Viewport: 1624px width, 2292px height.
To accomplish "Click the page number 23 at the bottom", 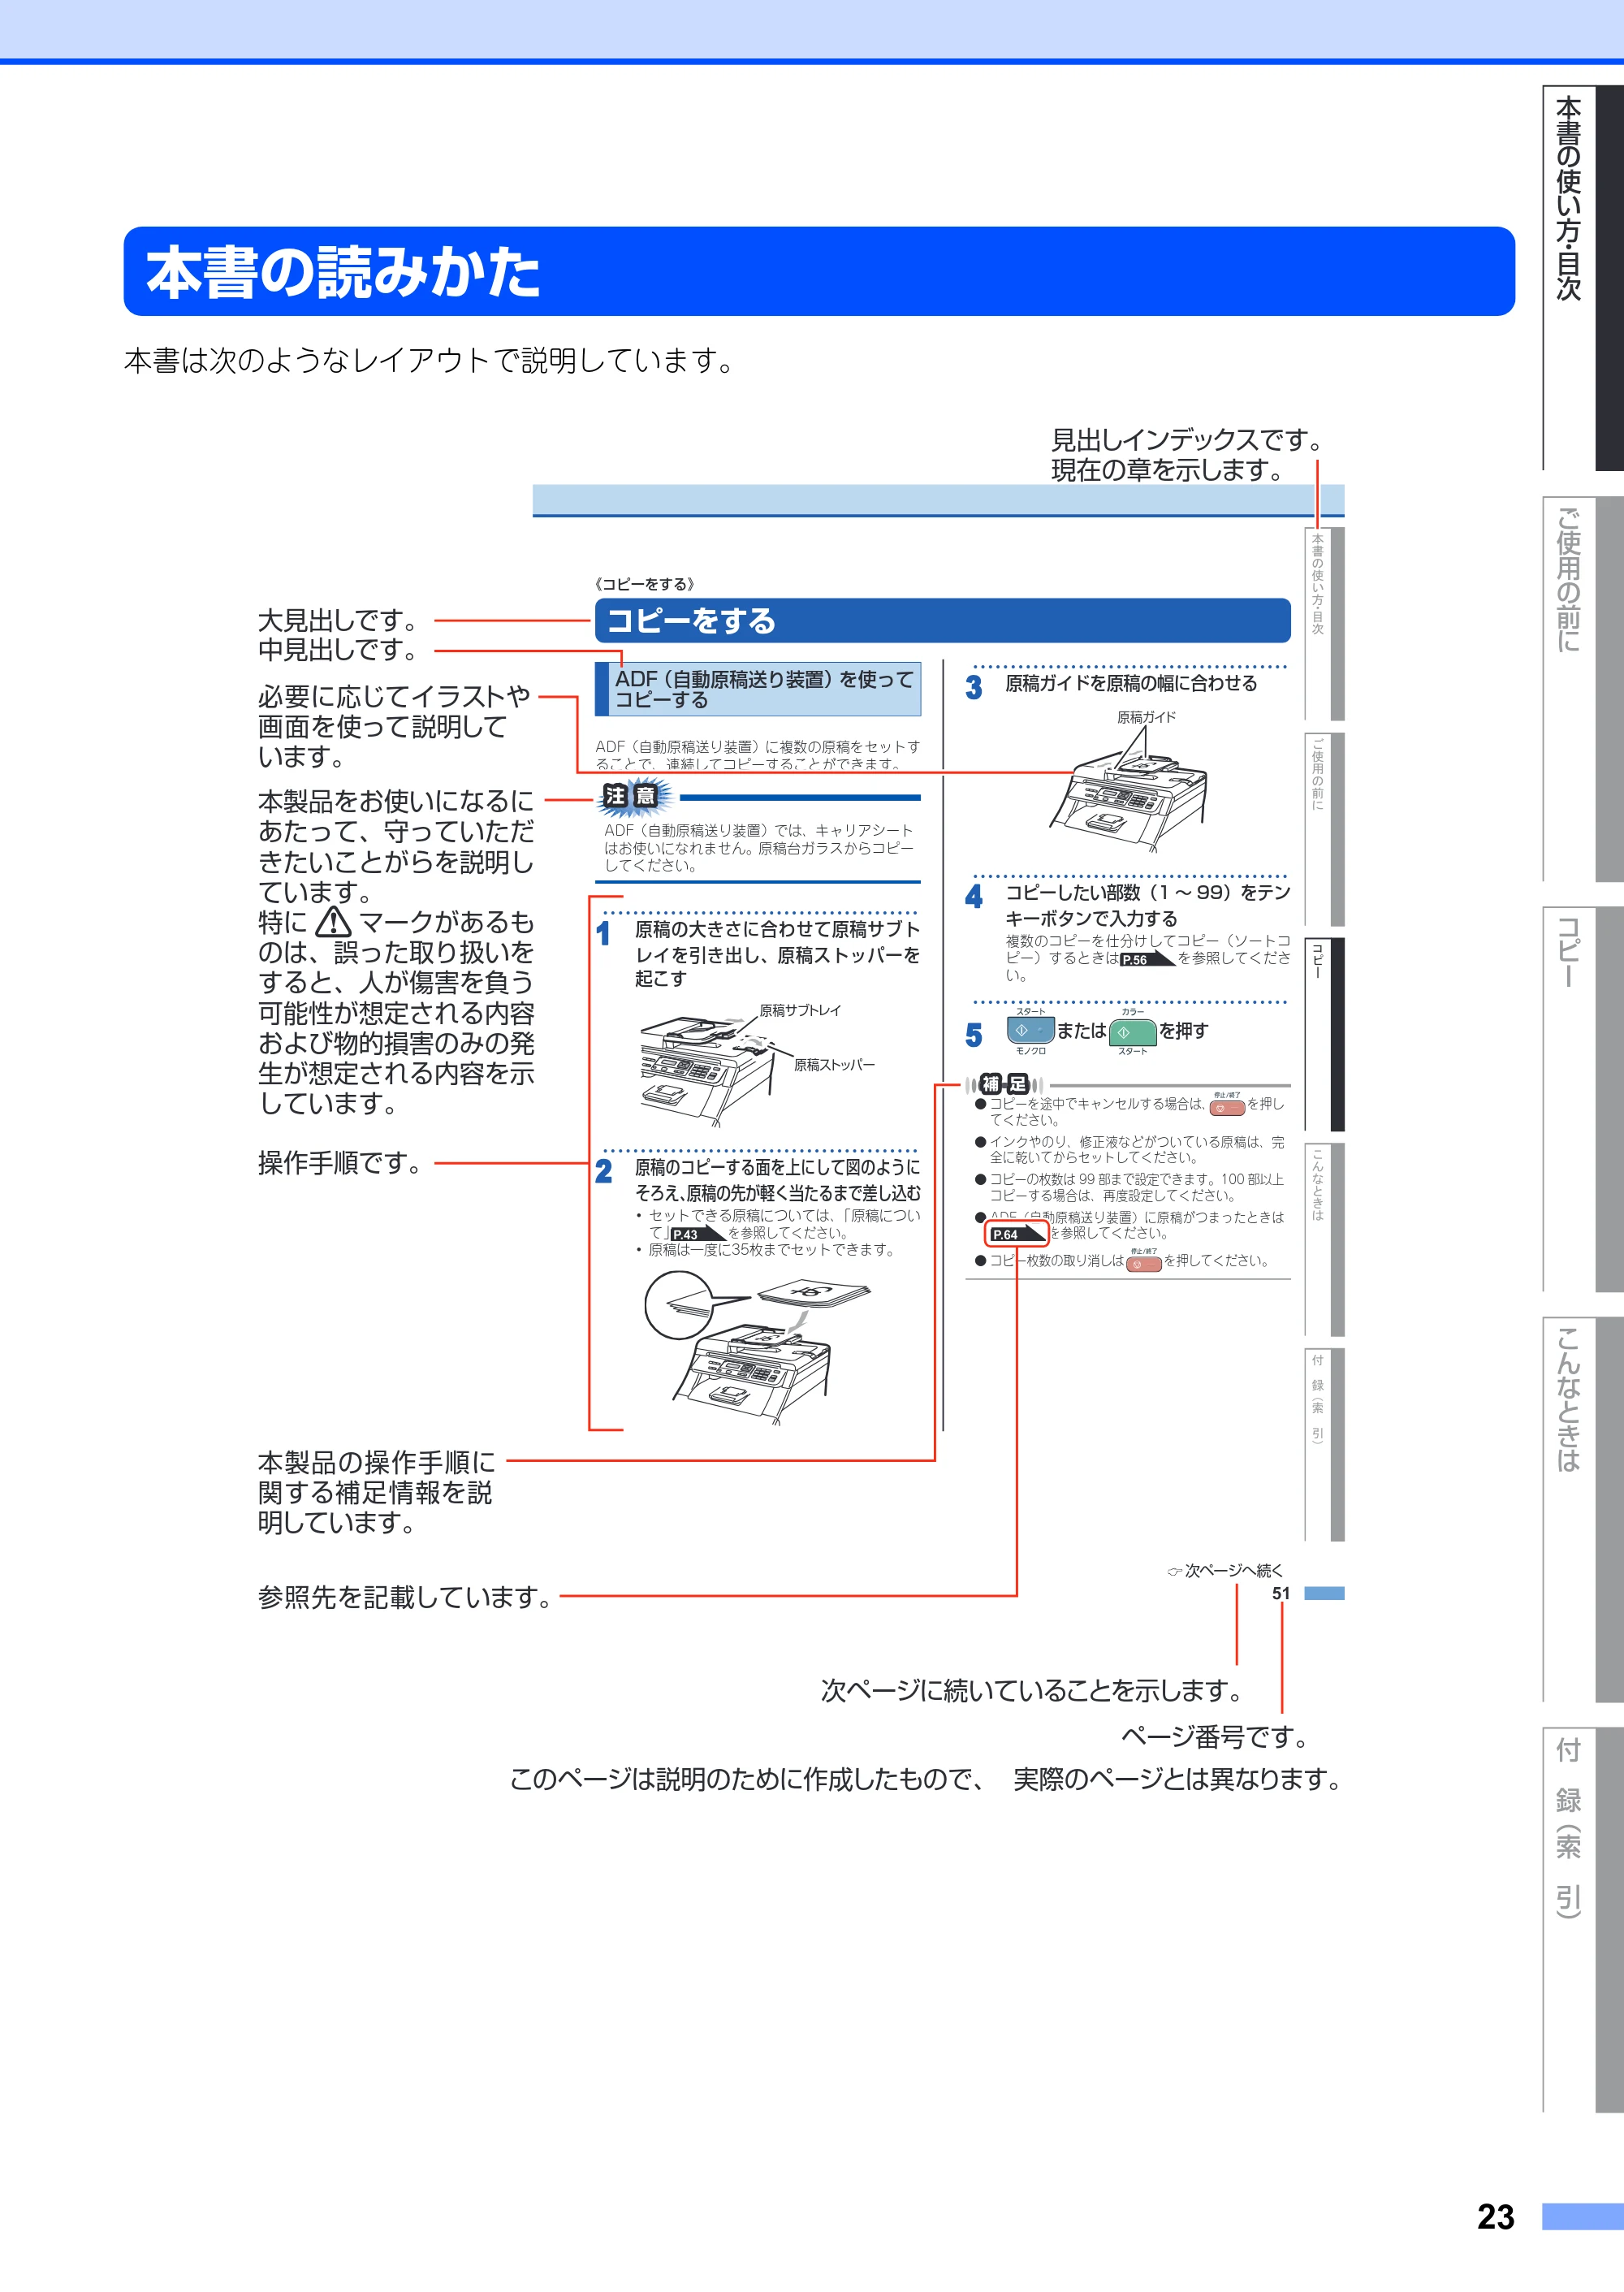I will [1495, 2217].
